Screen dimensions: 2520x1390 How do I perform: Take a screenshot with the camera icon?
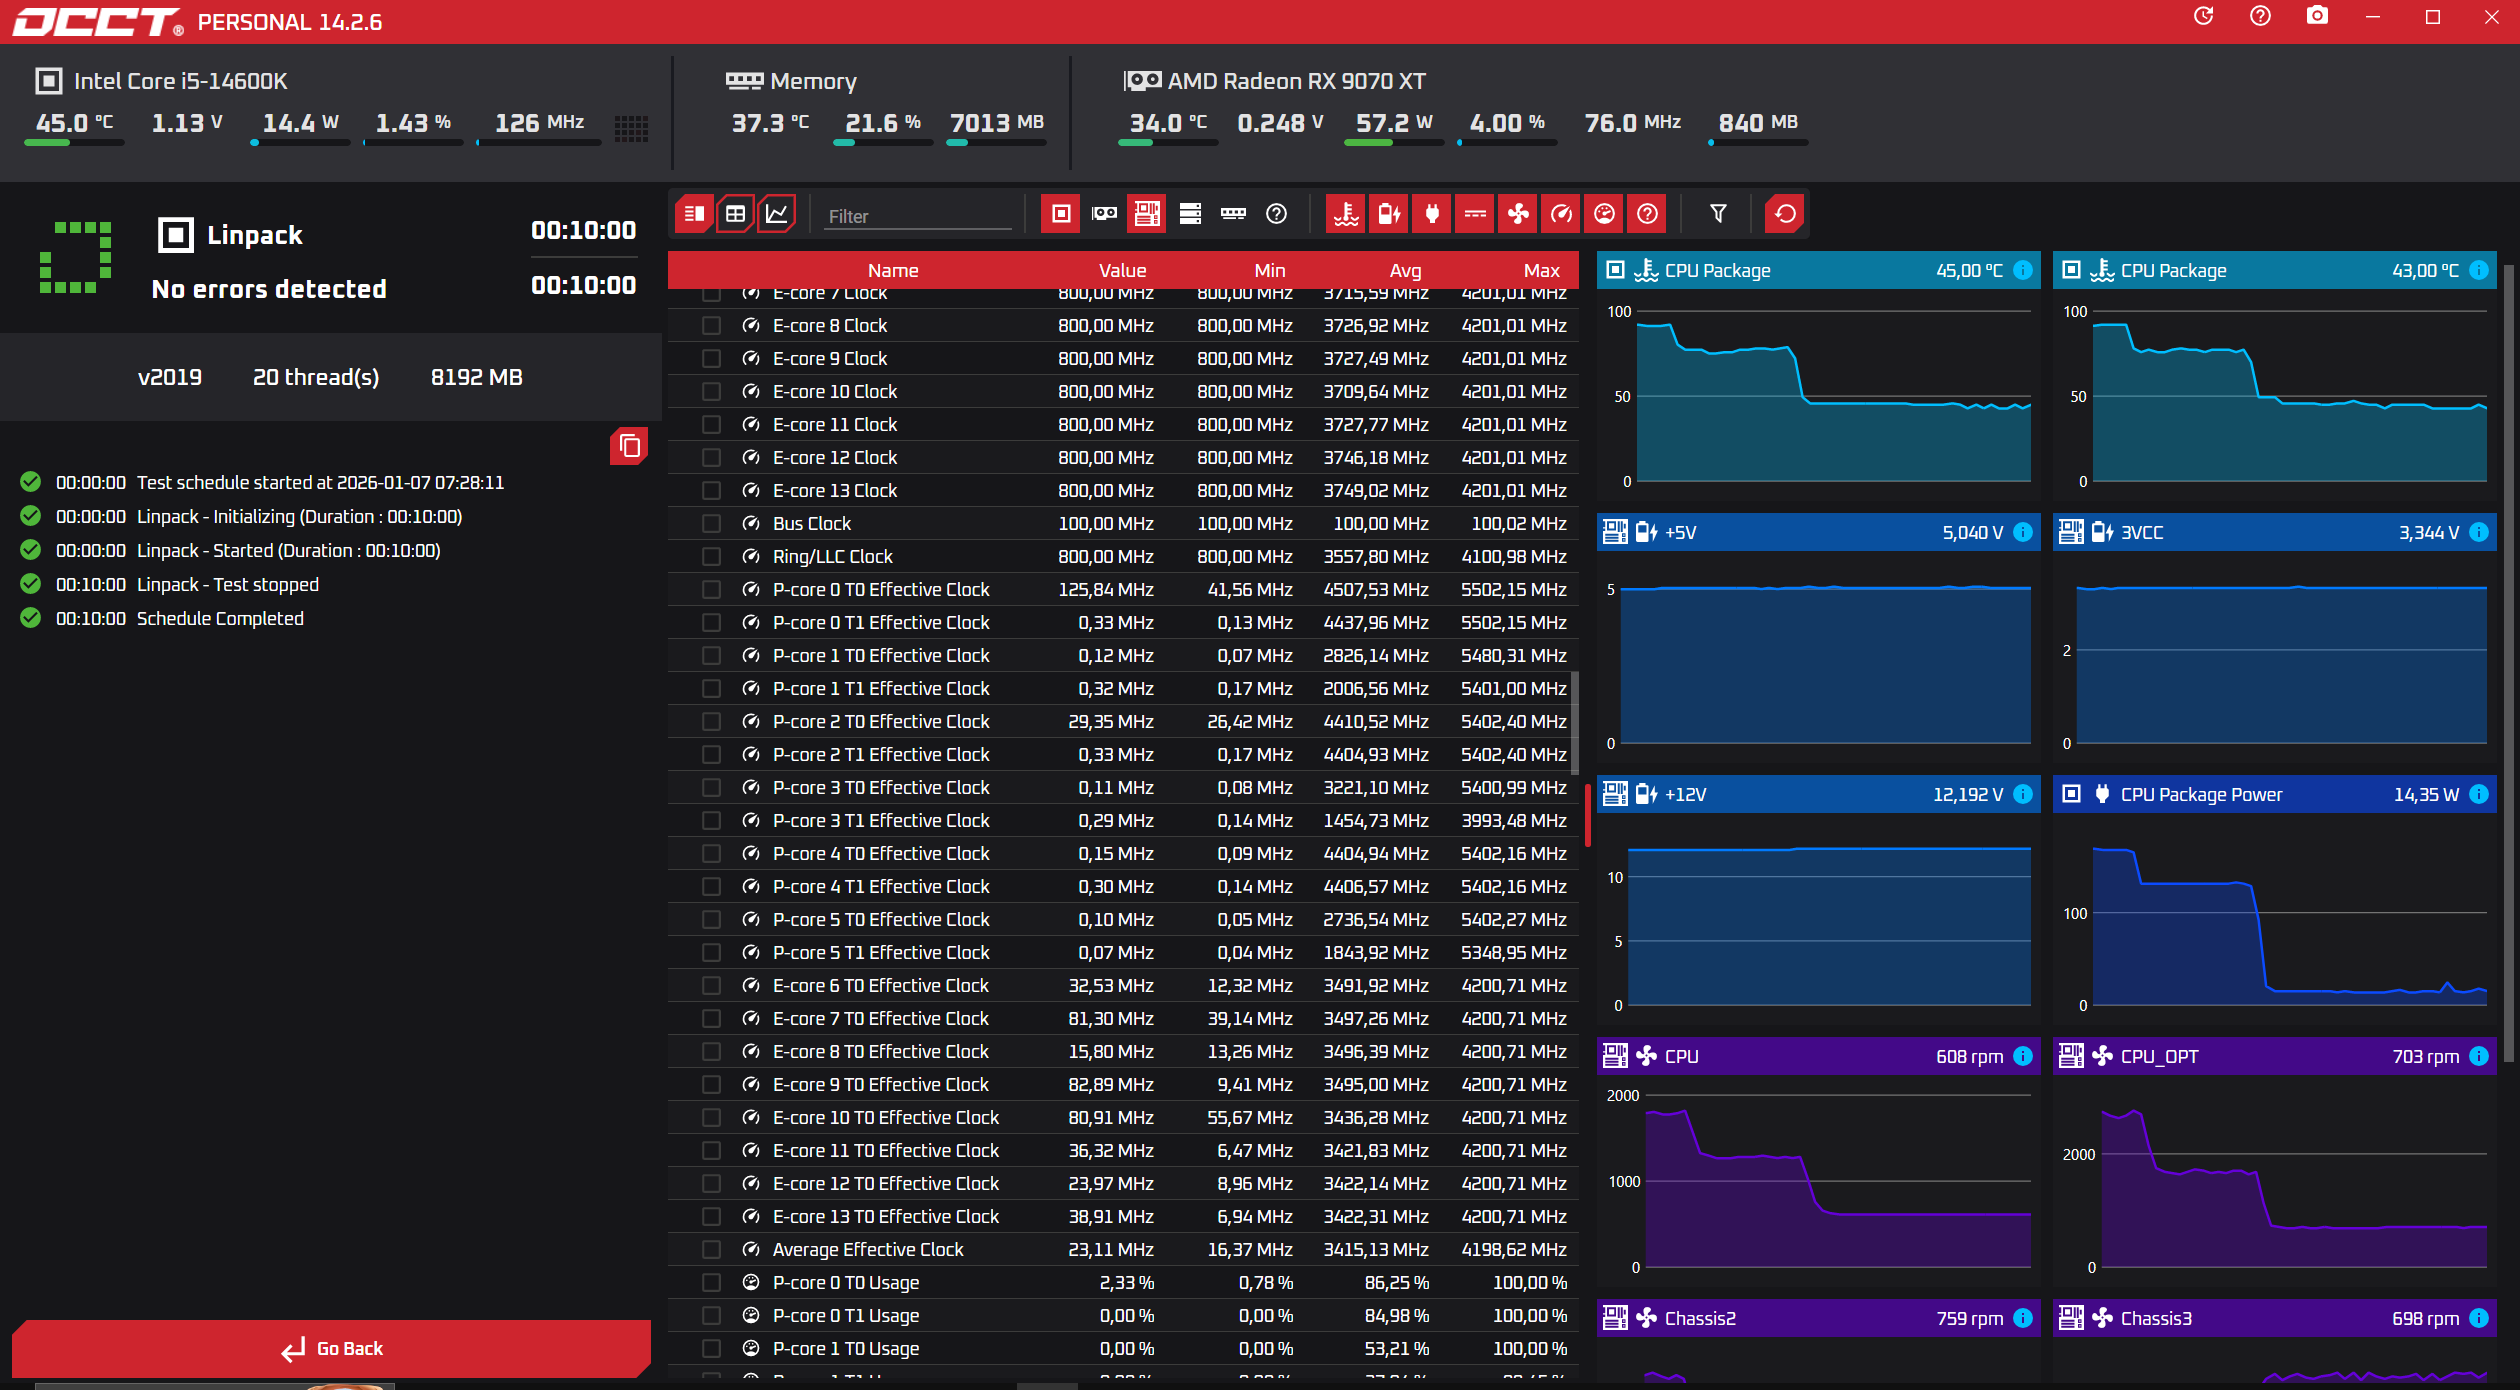pyautogui.click(x=2316, y=17)
